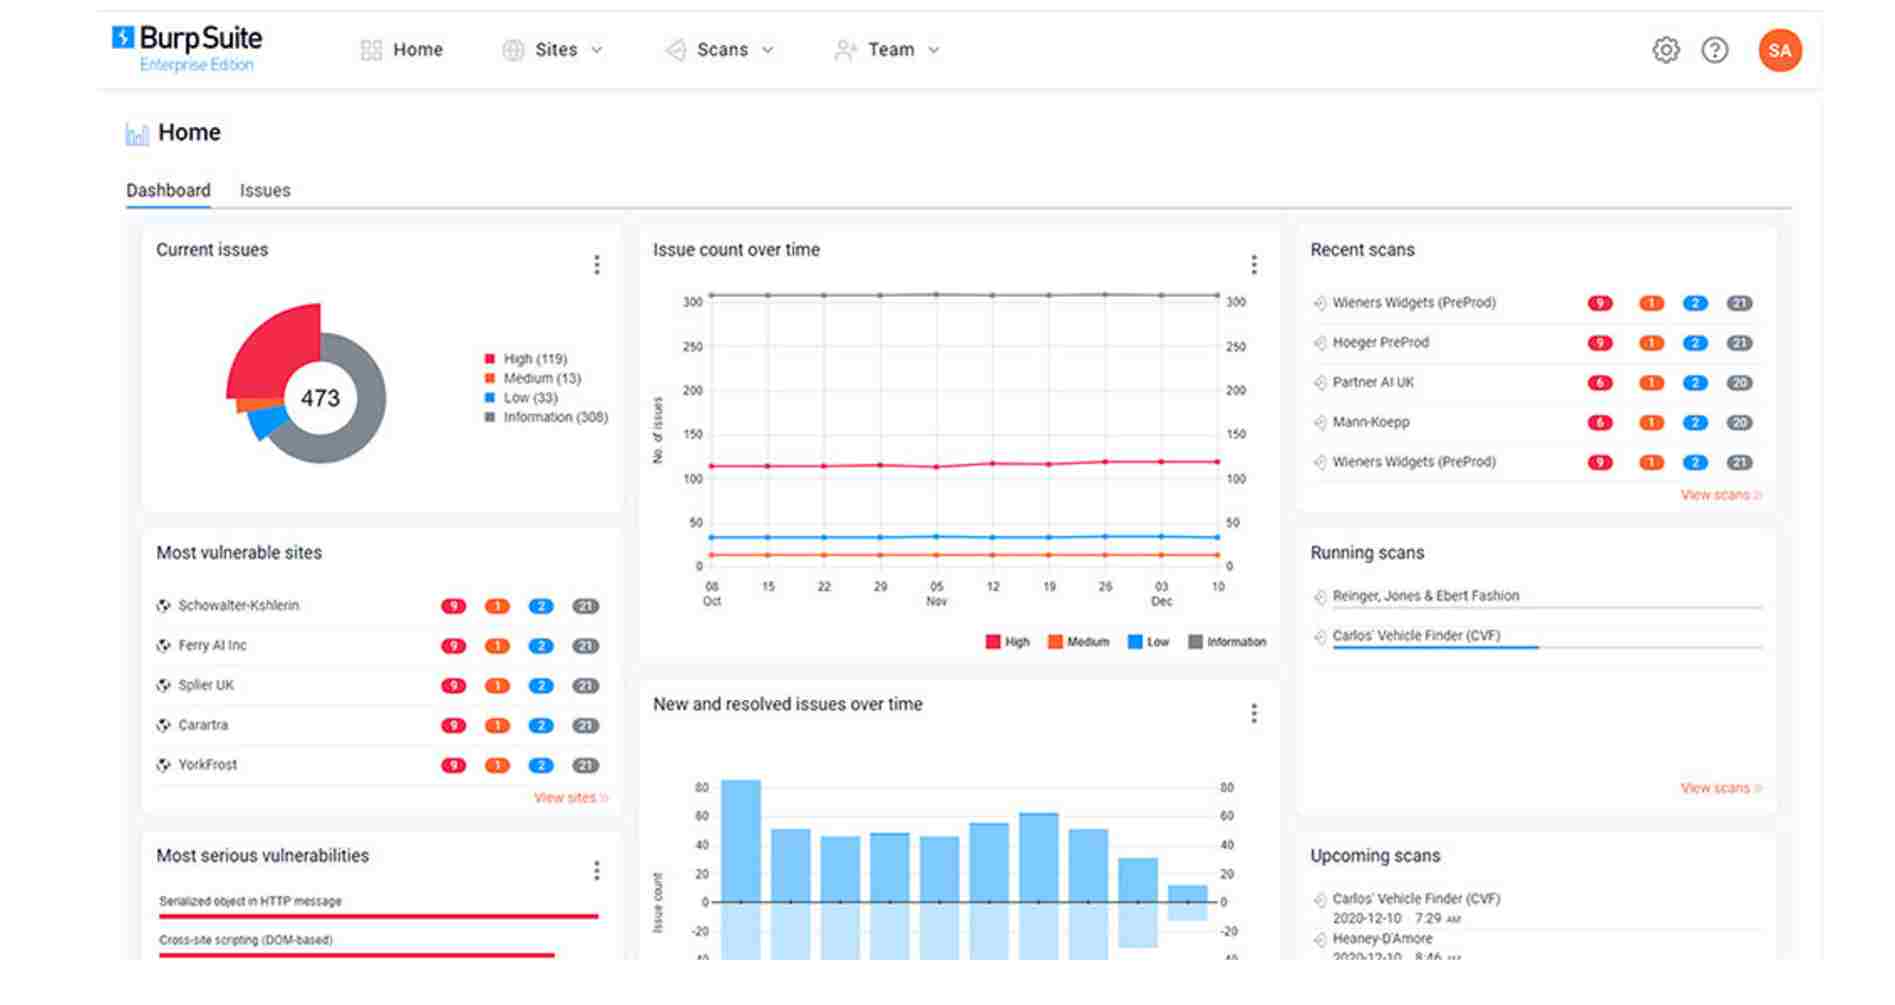The image size is (1895, 1005).
Task: Open the Team menu label
Action: pos(891,50)
